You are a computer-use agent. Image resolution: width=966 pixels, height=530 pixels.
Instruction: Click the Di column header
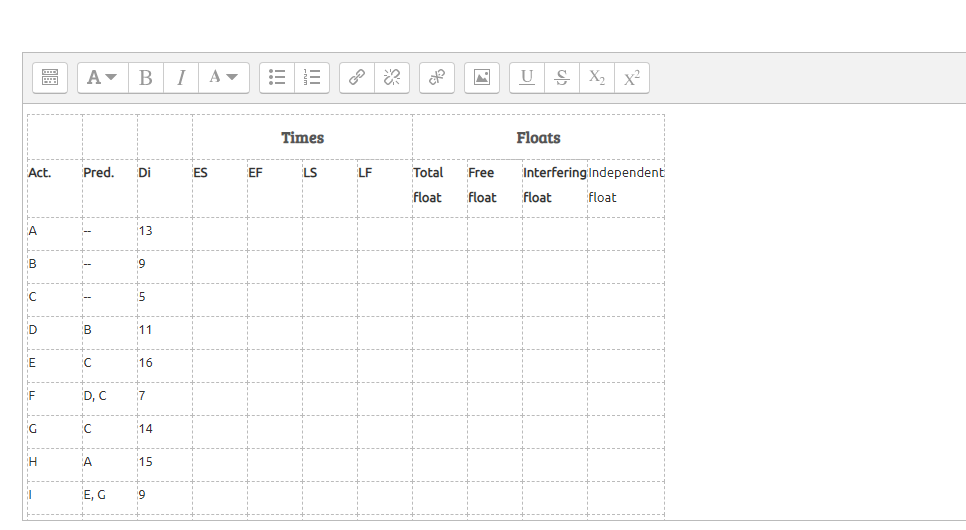(x=164, y=189)
